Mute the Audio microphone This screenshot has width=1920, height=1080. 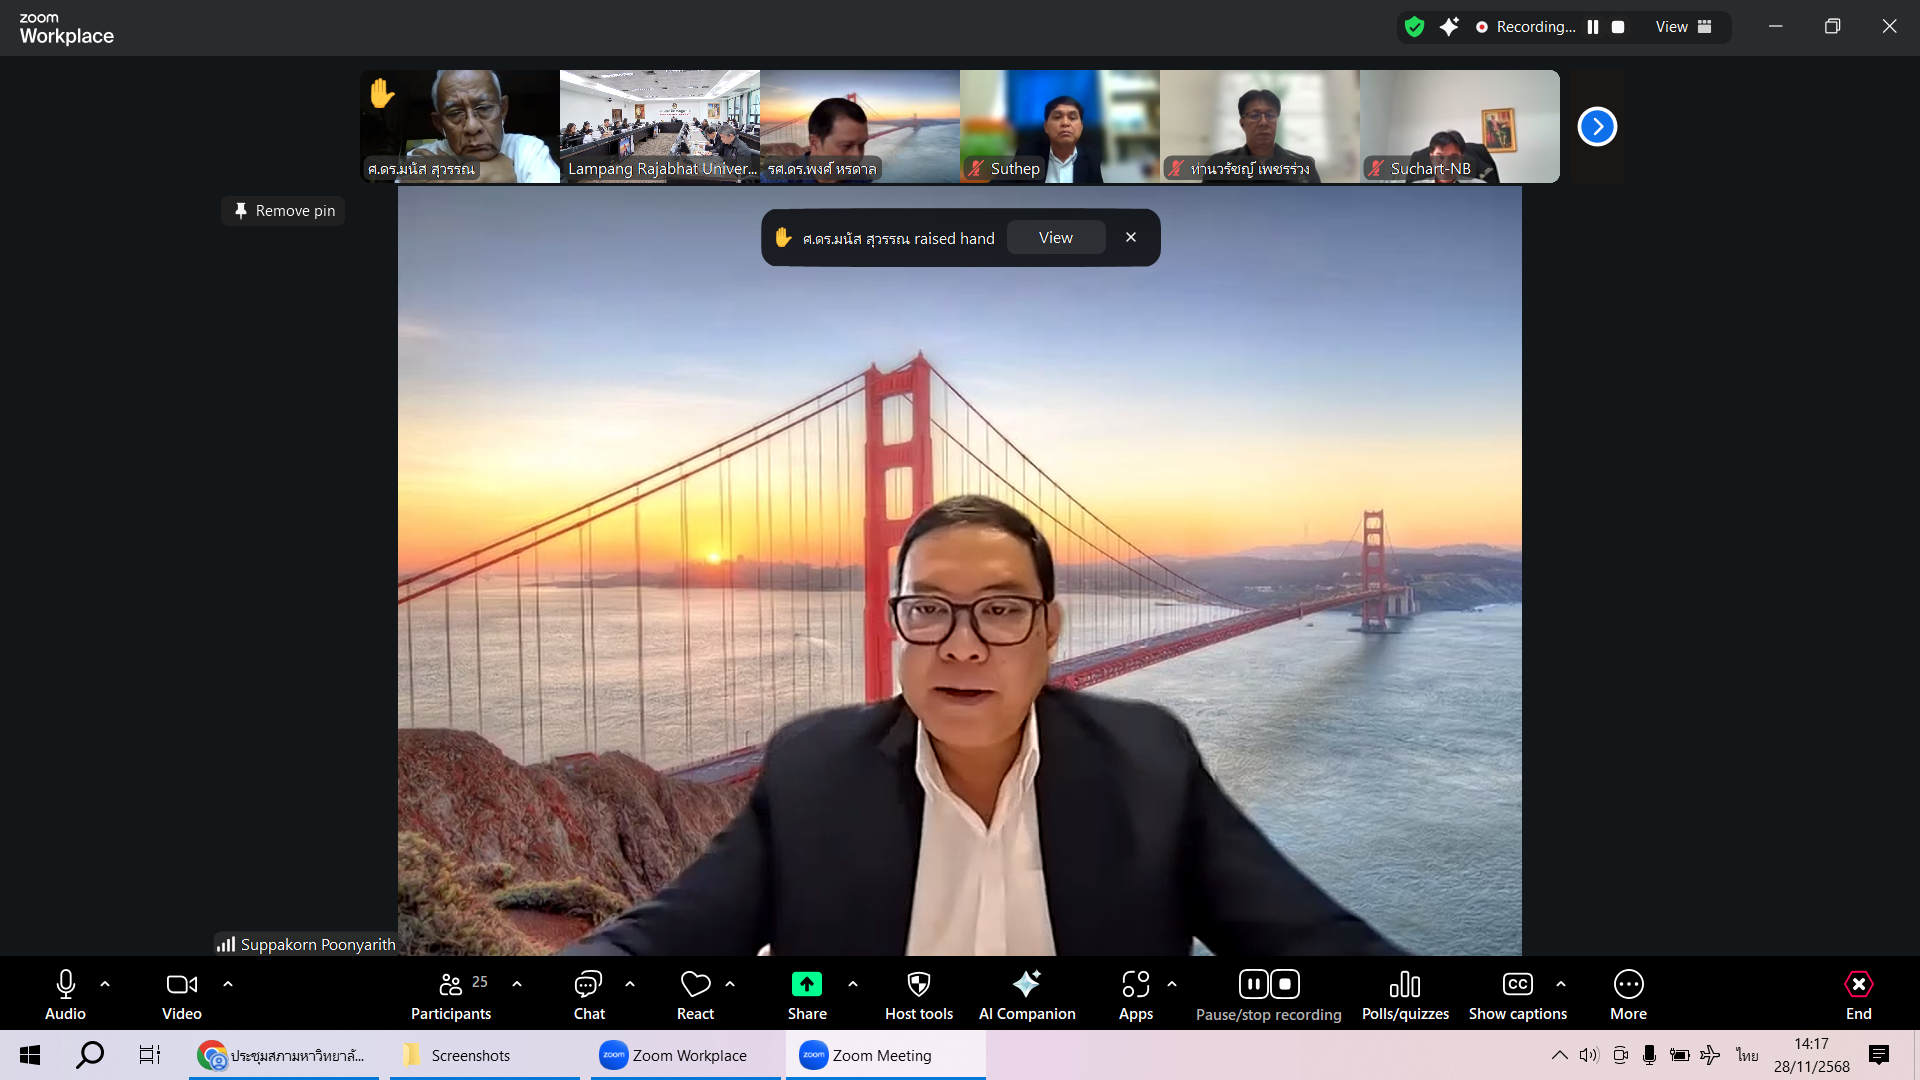coord(65,985)
